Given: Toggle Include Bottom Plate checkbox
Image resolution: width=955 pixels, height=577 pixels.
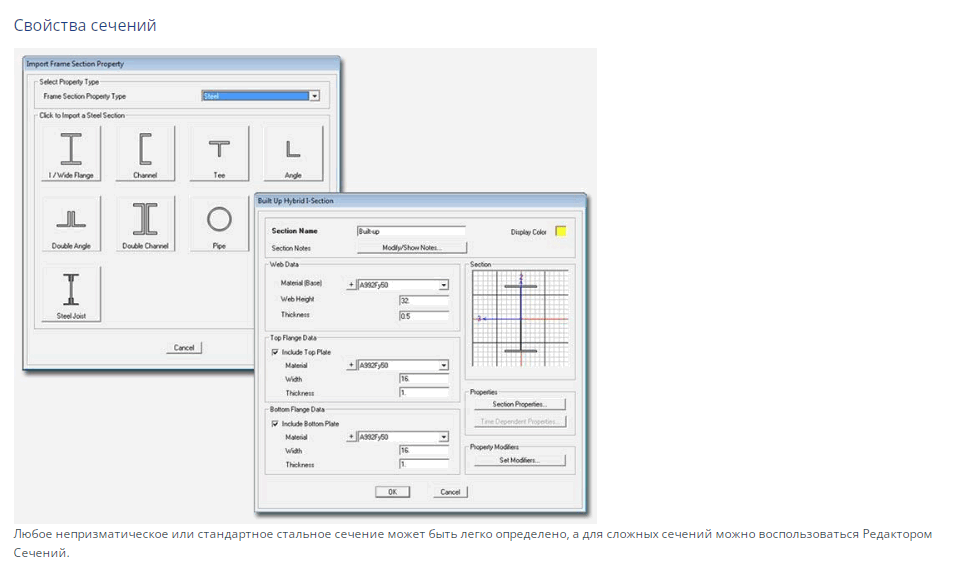Looking at the screenshot, I should 275,423.
